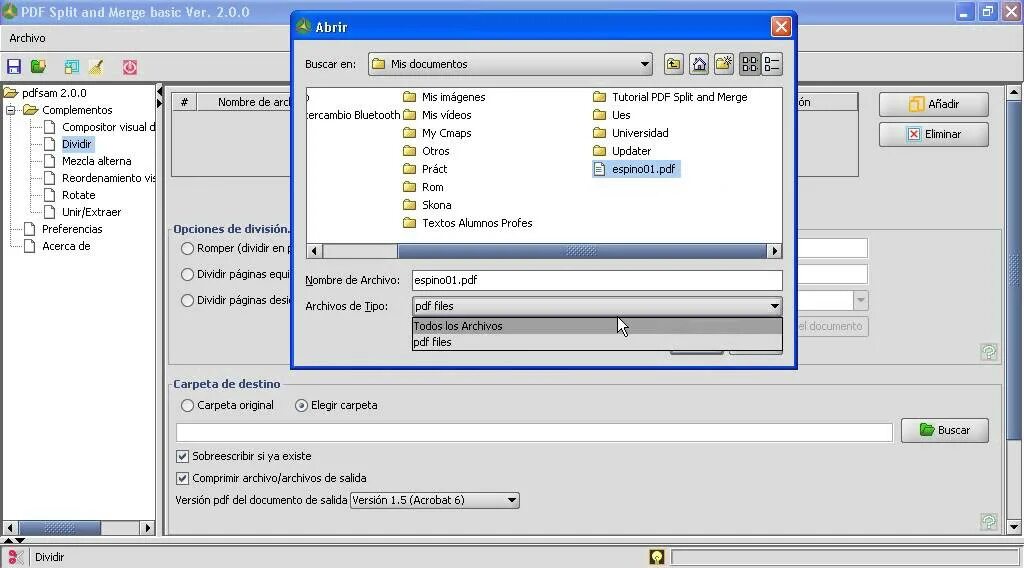Select Elegir carpeta radio button

(x=301, y=405)
